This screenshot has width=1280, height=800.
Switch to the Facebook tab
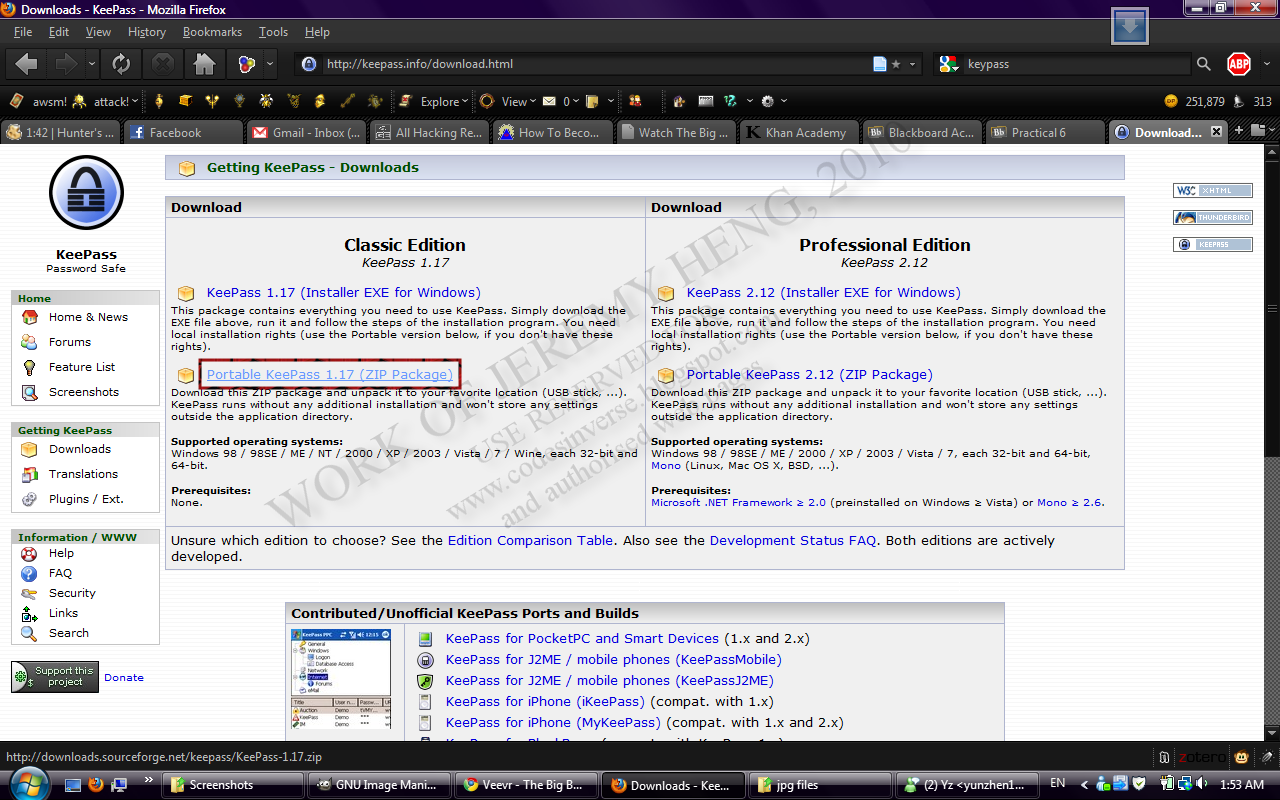click(x=184, y=132)
